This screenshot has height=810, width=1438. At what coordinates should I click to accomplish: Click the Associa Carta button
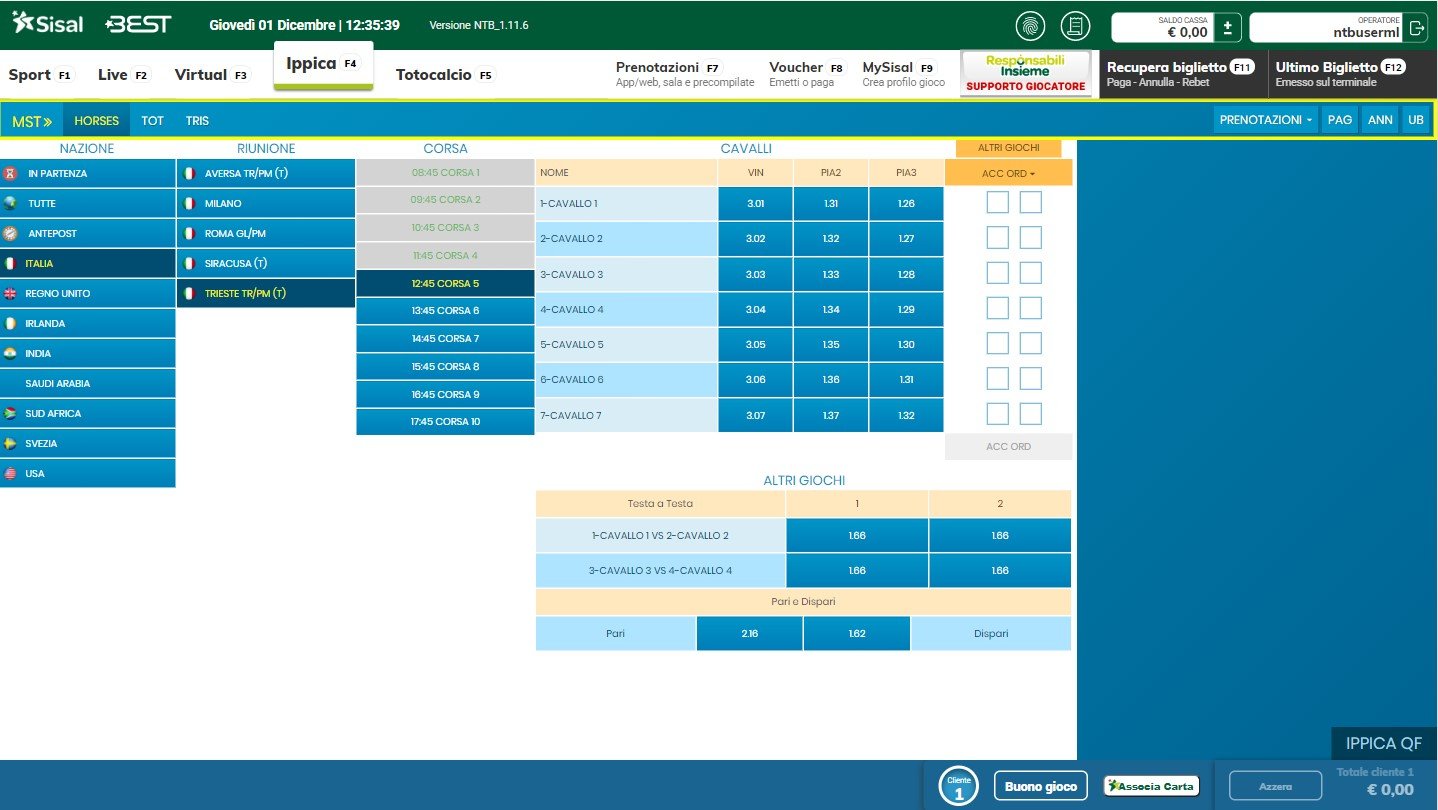click(x=1150, y=786)
